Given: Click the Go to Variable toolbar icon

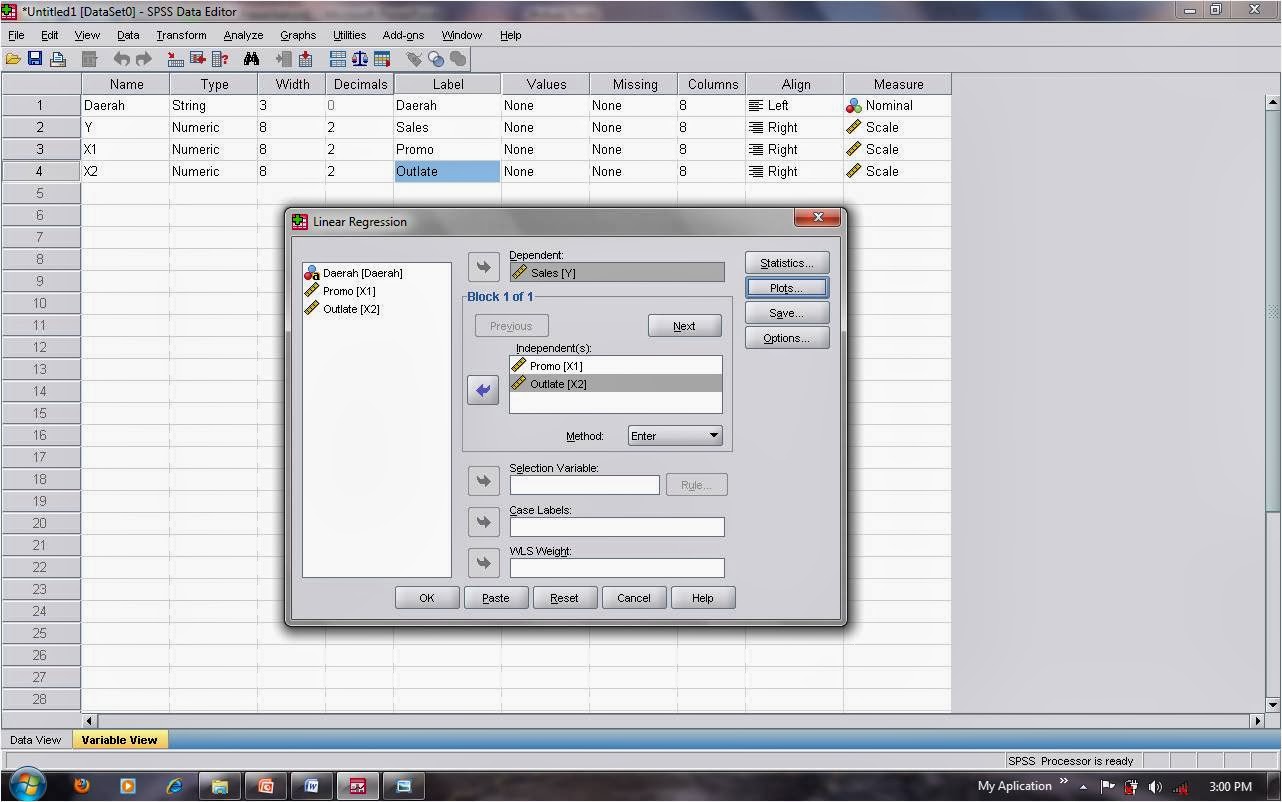Looking at the screenshot, I should [x=198, y=59].
